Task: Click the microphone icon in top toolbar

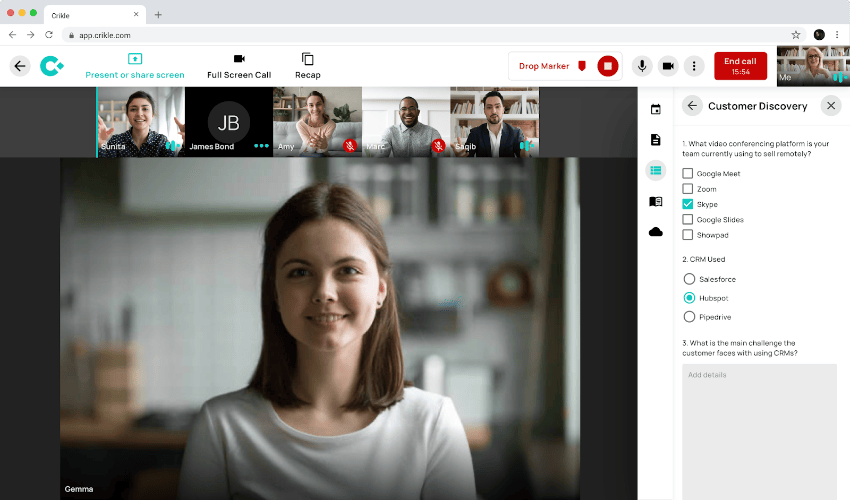Action: (x=641, y=66)
